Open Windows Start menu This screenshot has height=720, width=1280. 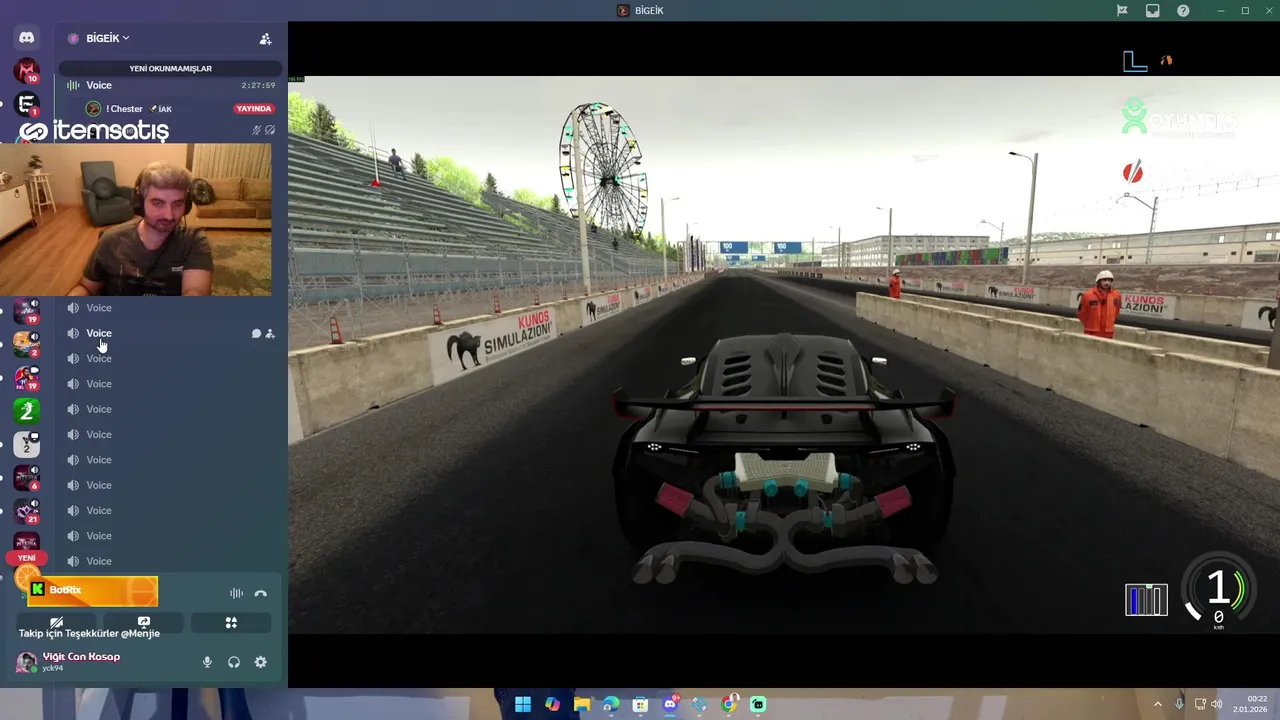523,704
